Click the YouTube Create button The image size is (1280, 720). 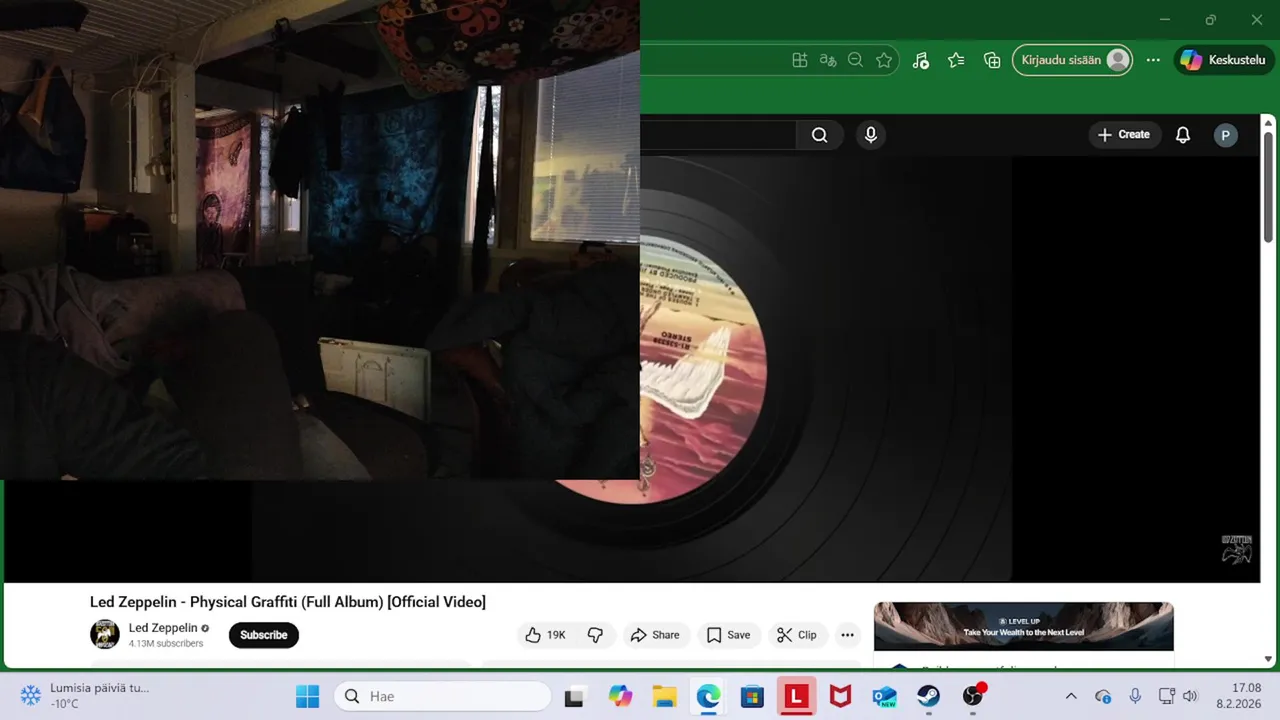pos(1124,135)
